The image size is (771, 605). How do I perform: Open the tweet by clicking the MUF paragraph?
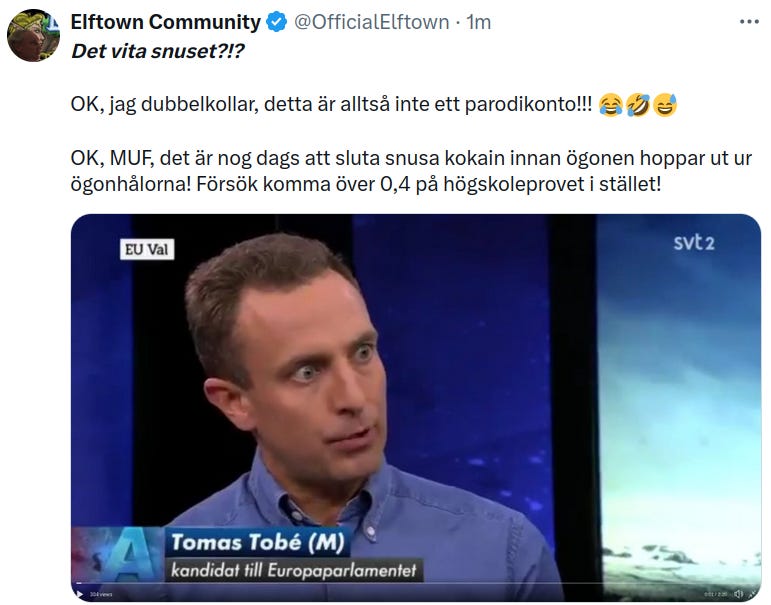pos(411,171)
